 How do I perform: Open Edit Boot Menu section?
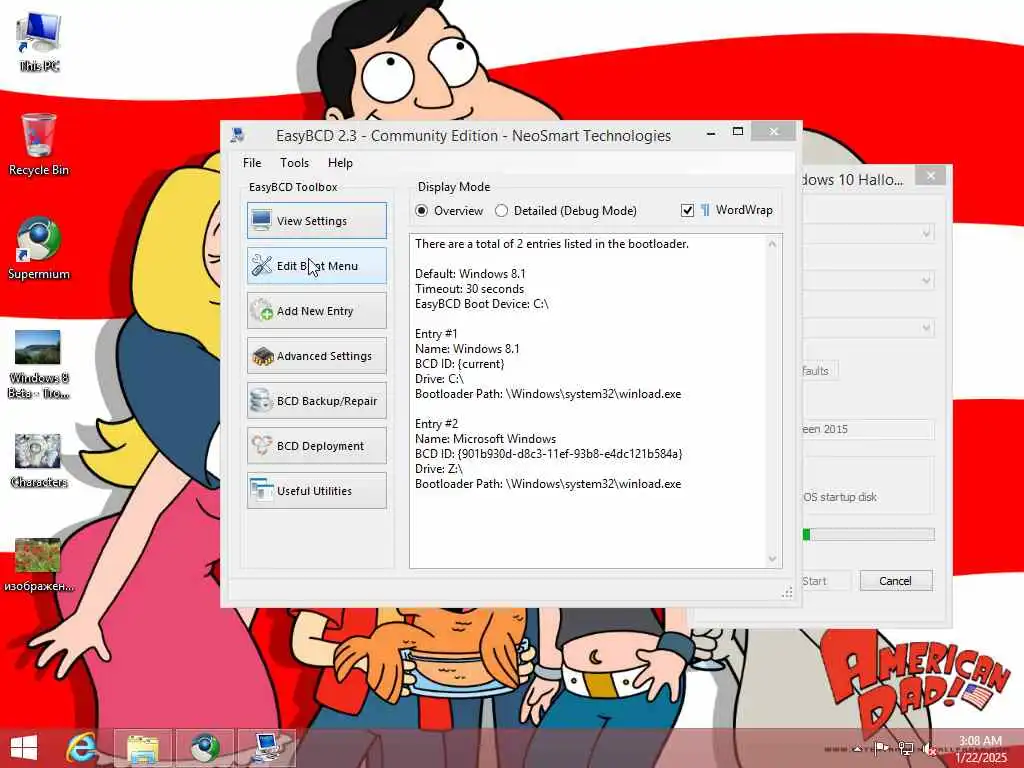point(317,266)
